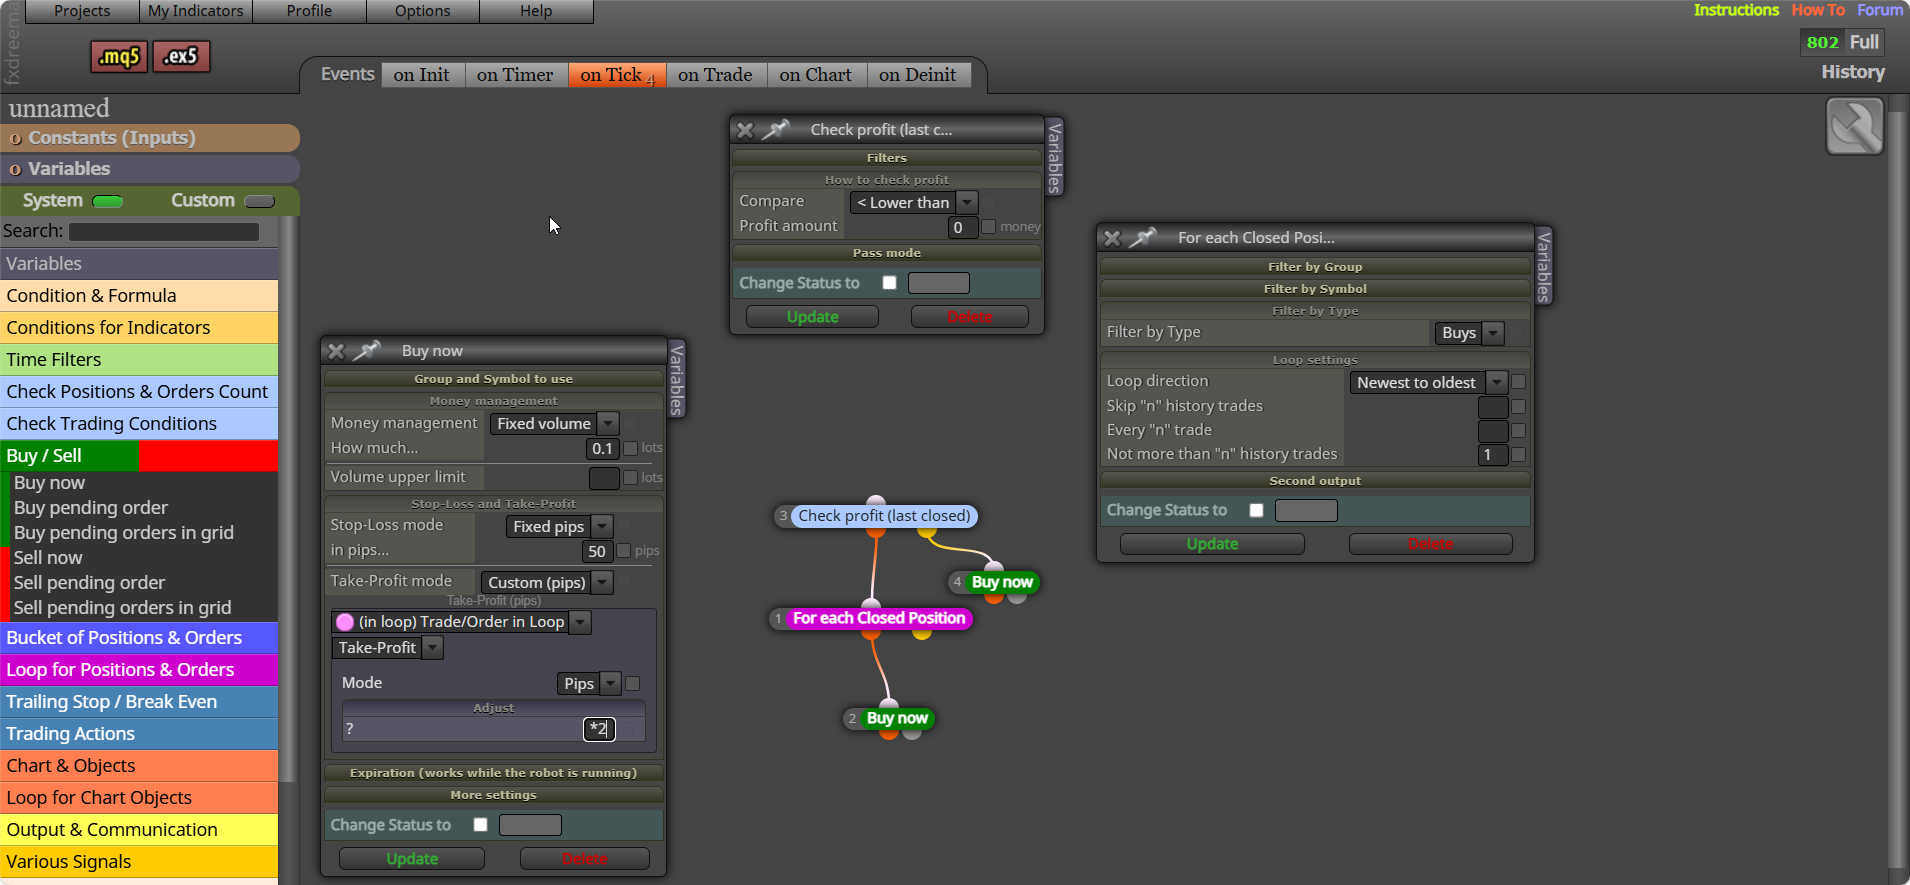Click Delete in For each Closed Position panel
Image resolution: width=1910 pixels, height=885 pixels.
(1430, 544)
